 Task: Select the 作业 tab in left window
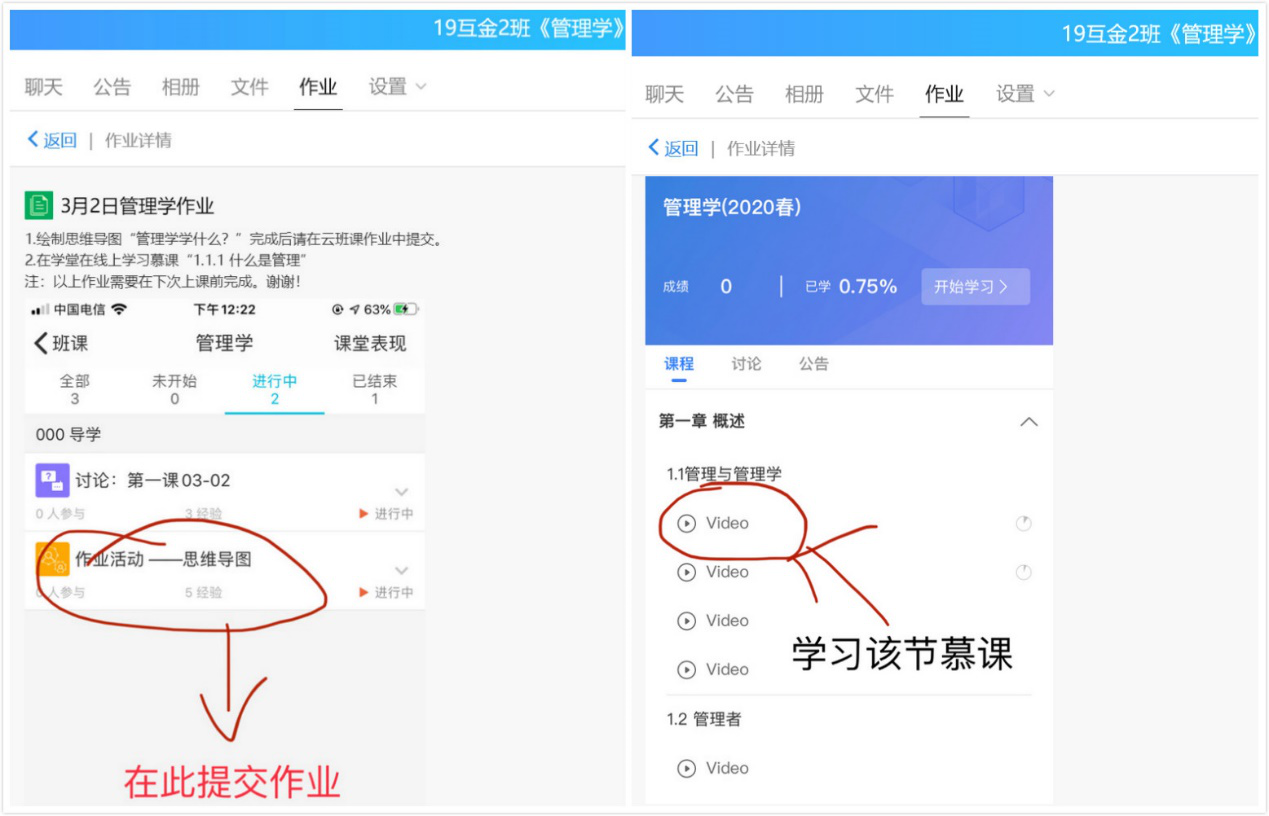(318, 87)
